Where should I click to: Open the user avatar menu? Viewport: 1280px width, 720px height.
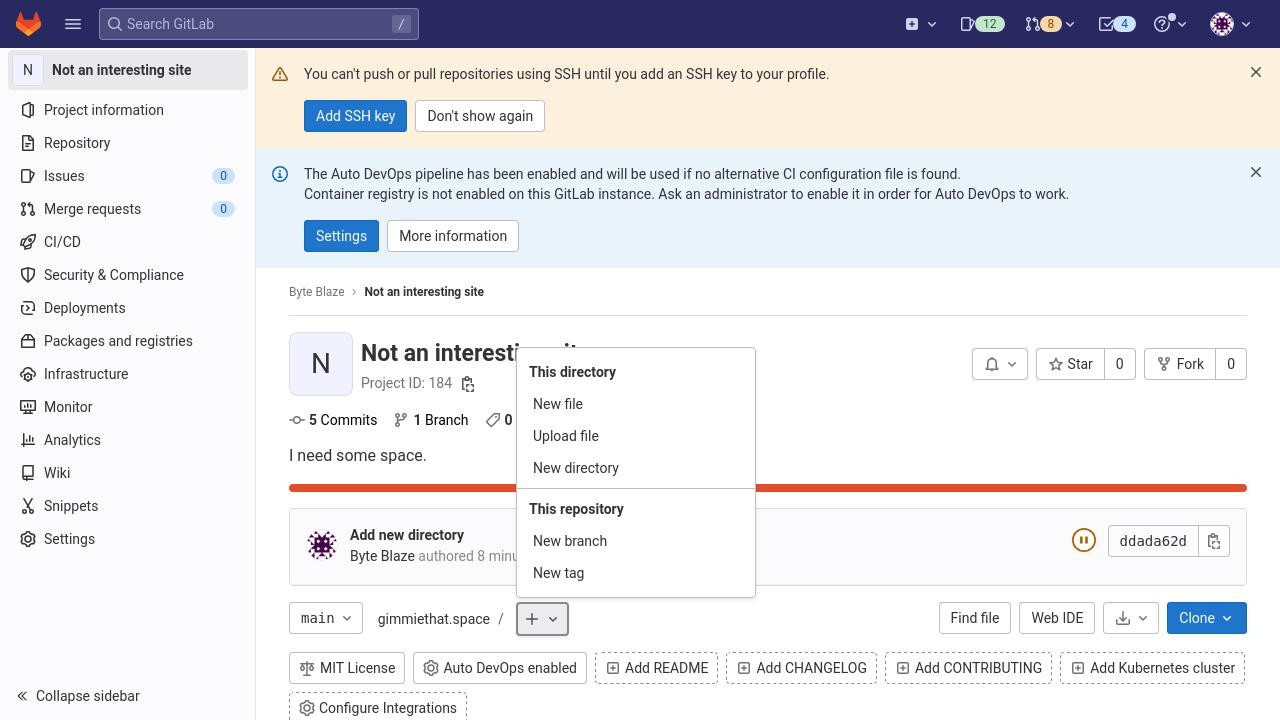1230,24
